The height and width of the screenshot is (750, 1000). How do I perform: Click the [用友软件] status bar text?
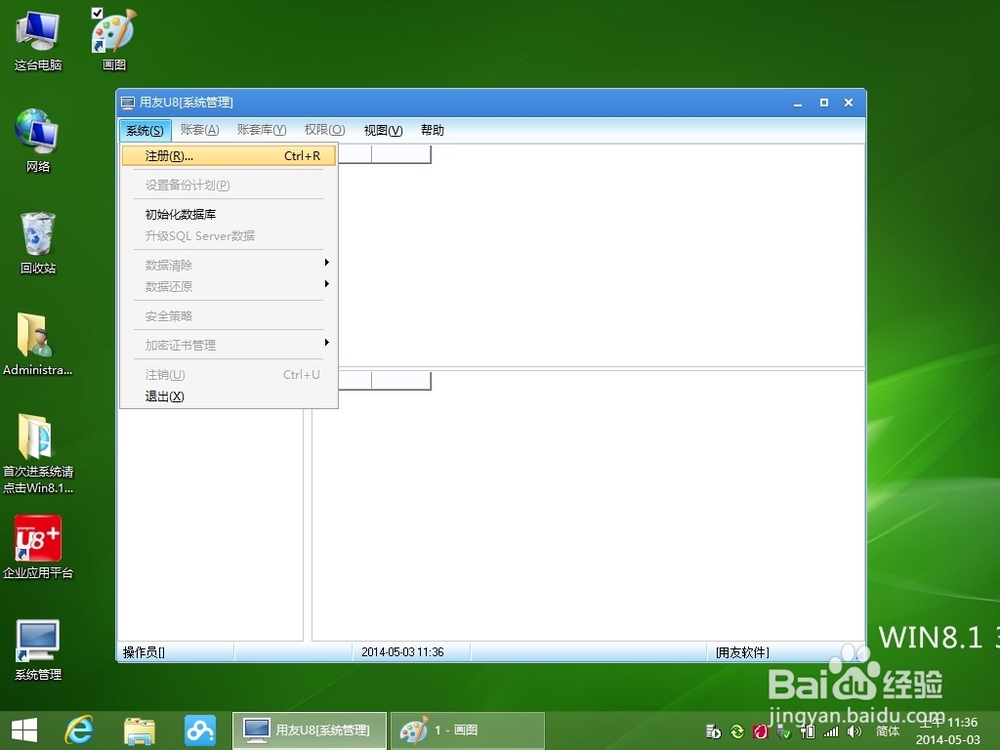742,652
